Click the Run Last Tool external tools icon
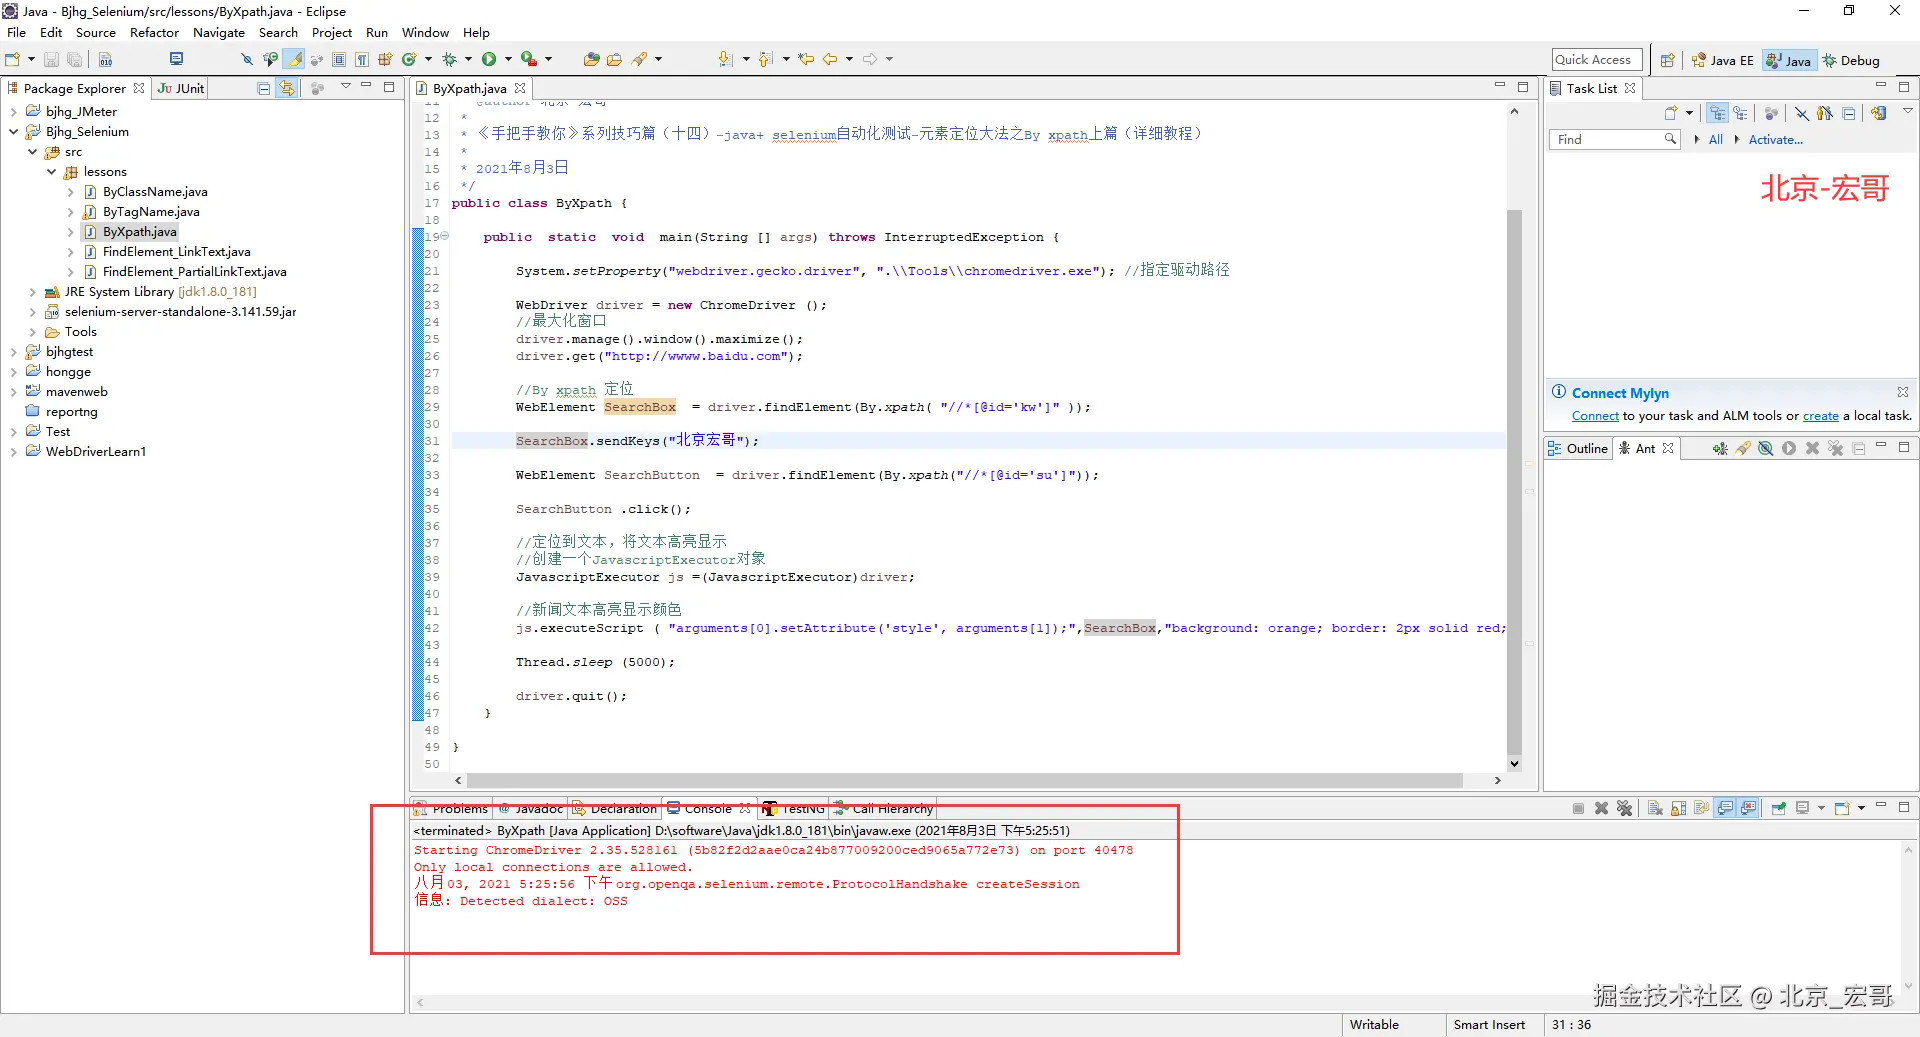The height and width of the screenshot is (1037, 1920). click(x=529, y=60)
